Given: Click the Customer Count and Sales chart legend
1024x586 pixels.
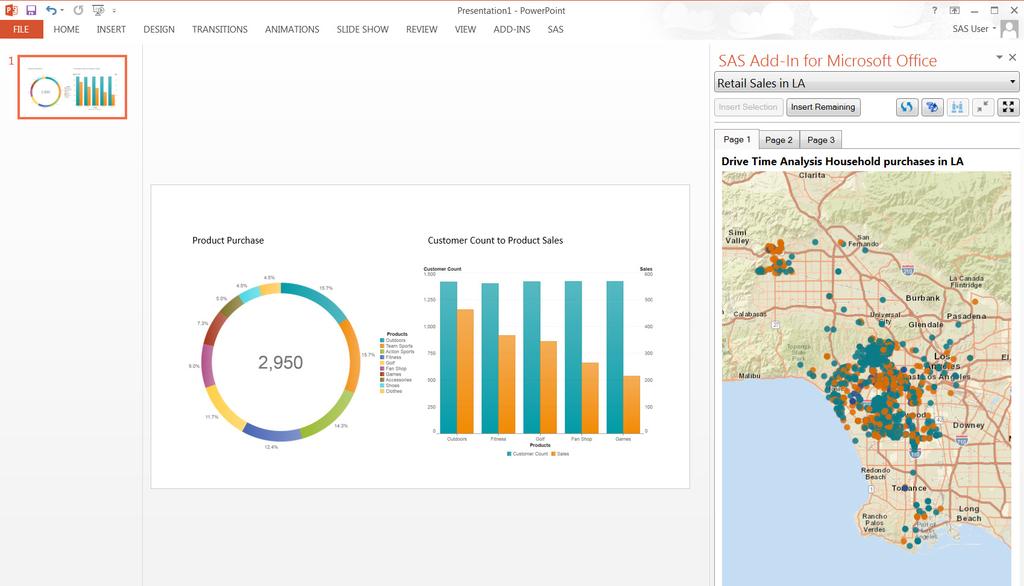Looking at the screenshot, I should click(538, 453).
